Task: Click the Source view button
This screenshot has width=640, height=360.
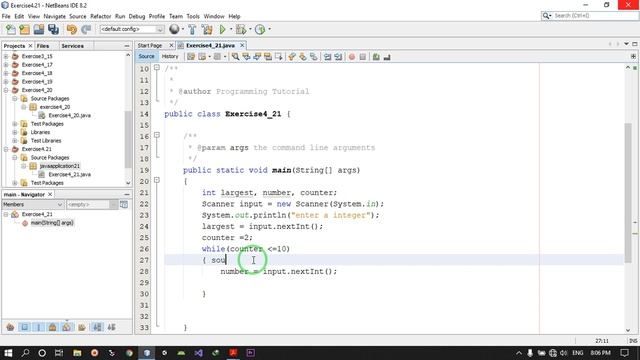Action: pyautogui.click(x=147, y=57)
